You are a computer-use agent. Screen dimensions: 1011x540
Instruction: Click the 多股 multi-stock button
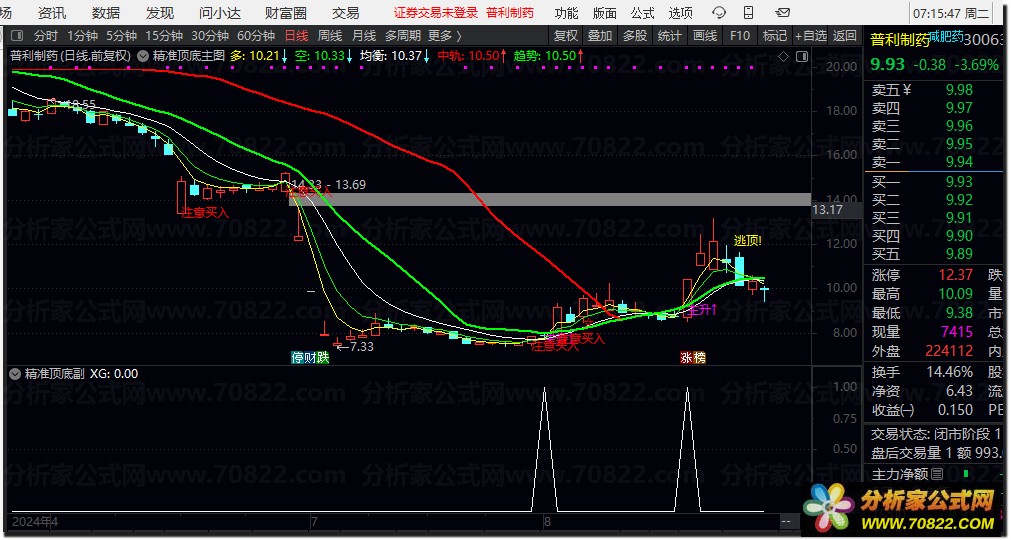635,36
